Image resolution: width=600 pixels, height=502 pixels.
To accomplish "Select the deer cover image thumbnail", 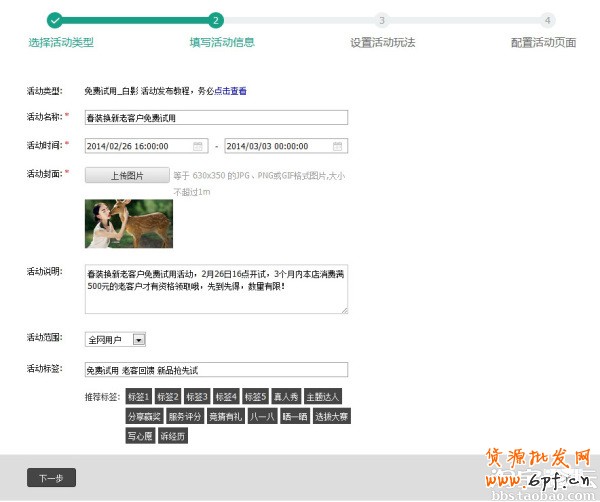I will (129, 223).
